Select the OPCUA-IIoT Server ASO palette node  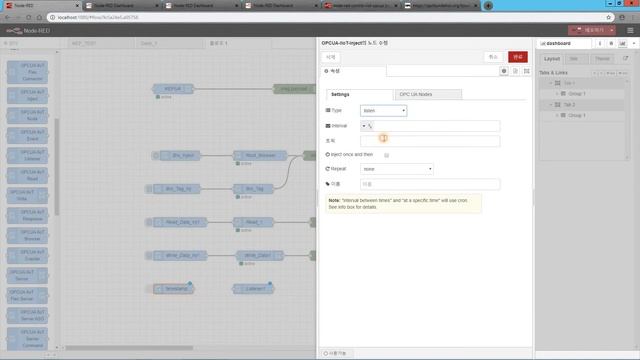point(27,316)
